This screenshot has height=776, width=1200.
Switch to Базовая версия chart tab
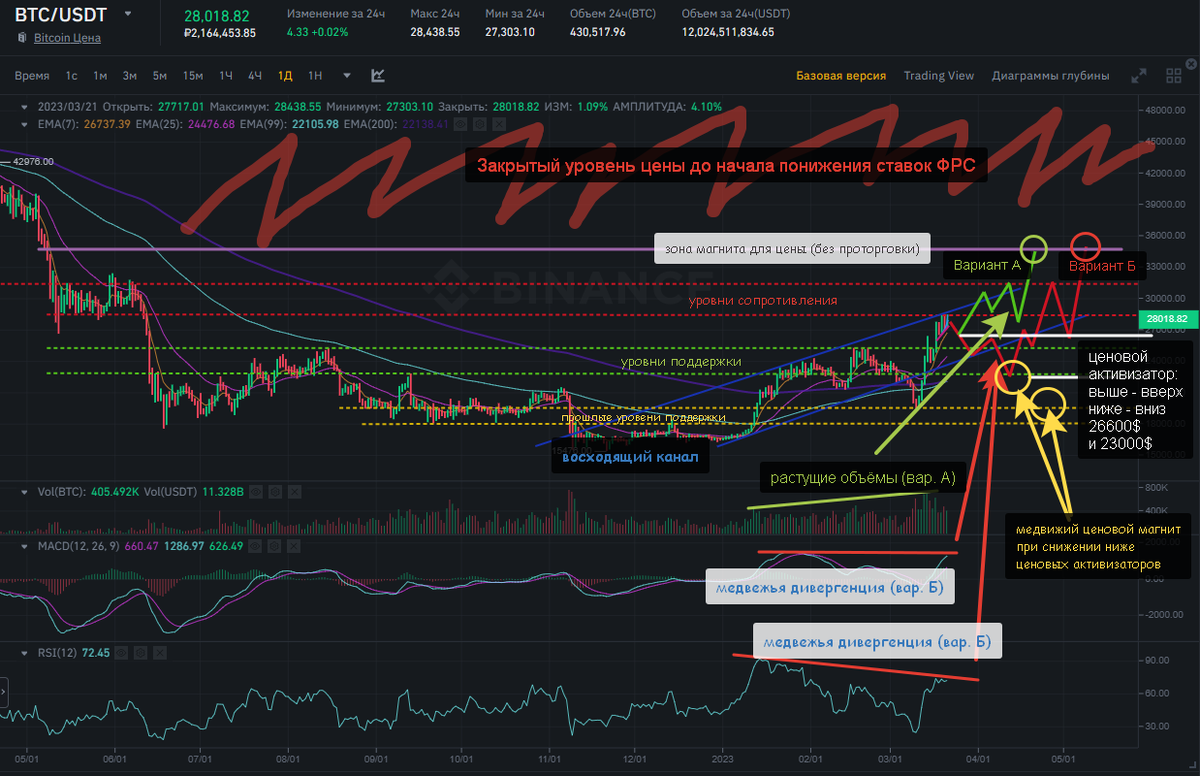(x=841, y=76)
